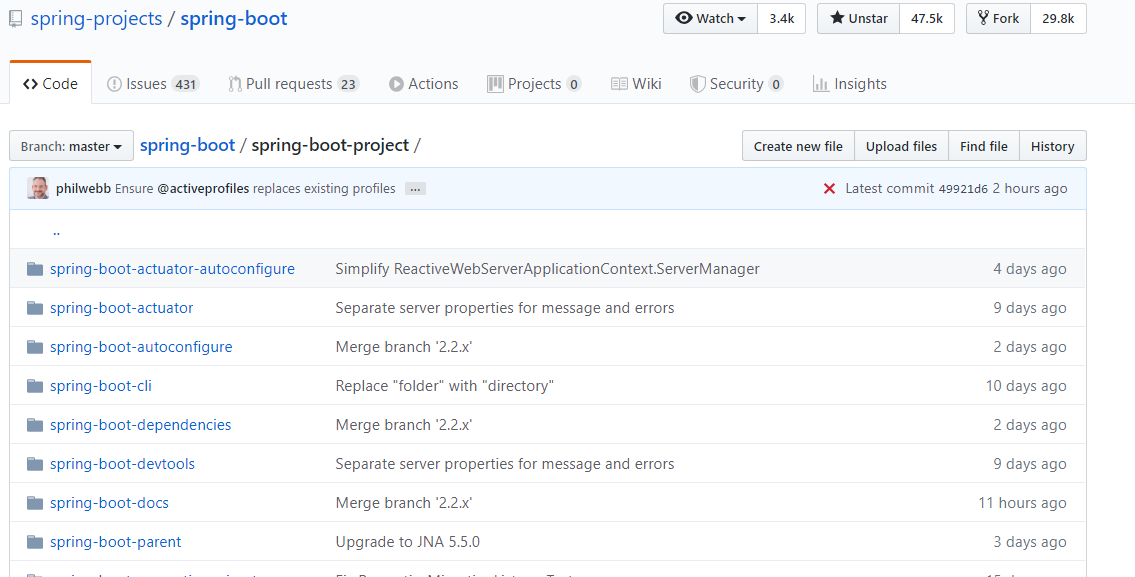Open the spring-boot-devtools folder link

click(x=122, y=463)
